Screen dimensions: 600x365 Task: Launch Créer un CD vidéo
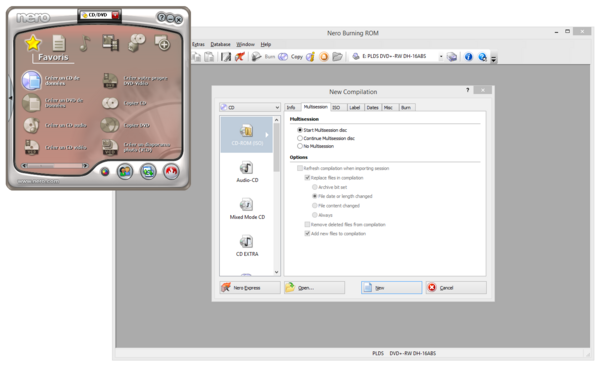[x=55, y=147]
